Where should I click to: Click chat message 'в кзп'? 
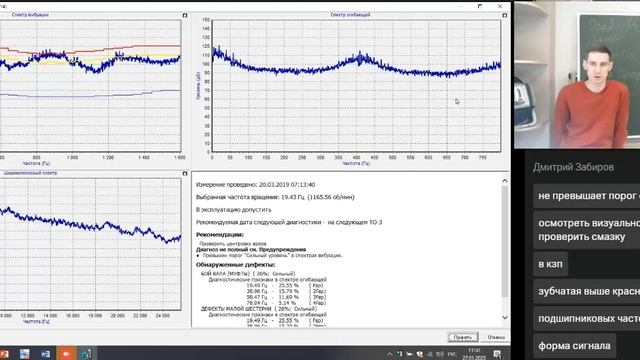click(550, 264)
